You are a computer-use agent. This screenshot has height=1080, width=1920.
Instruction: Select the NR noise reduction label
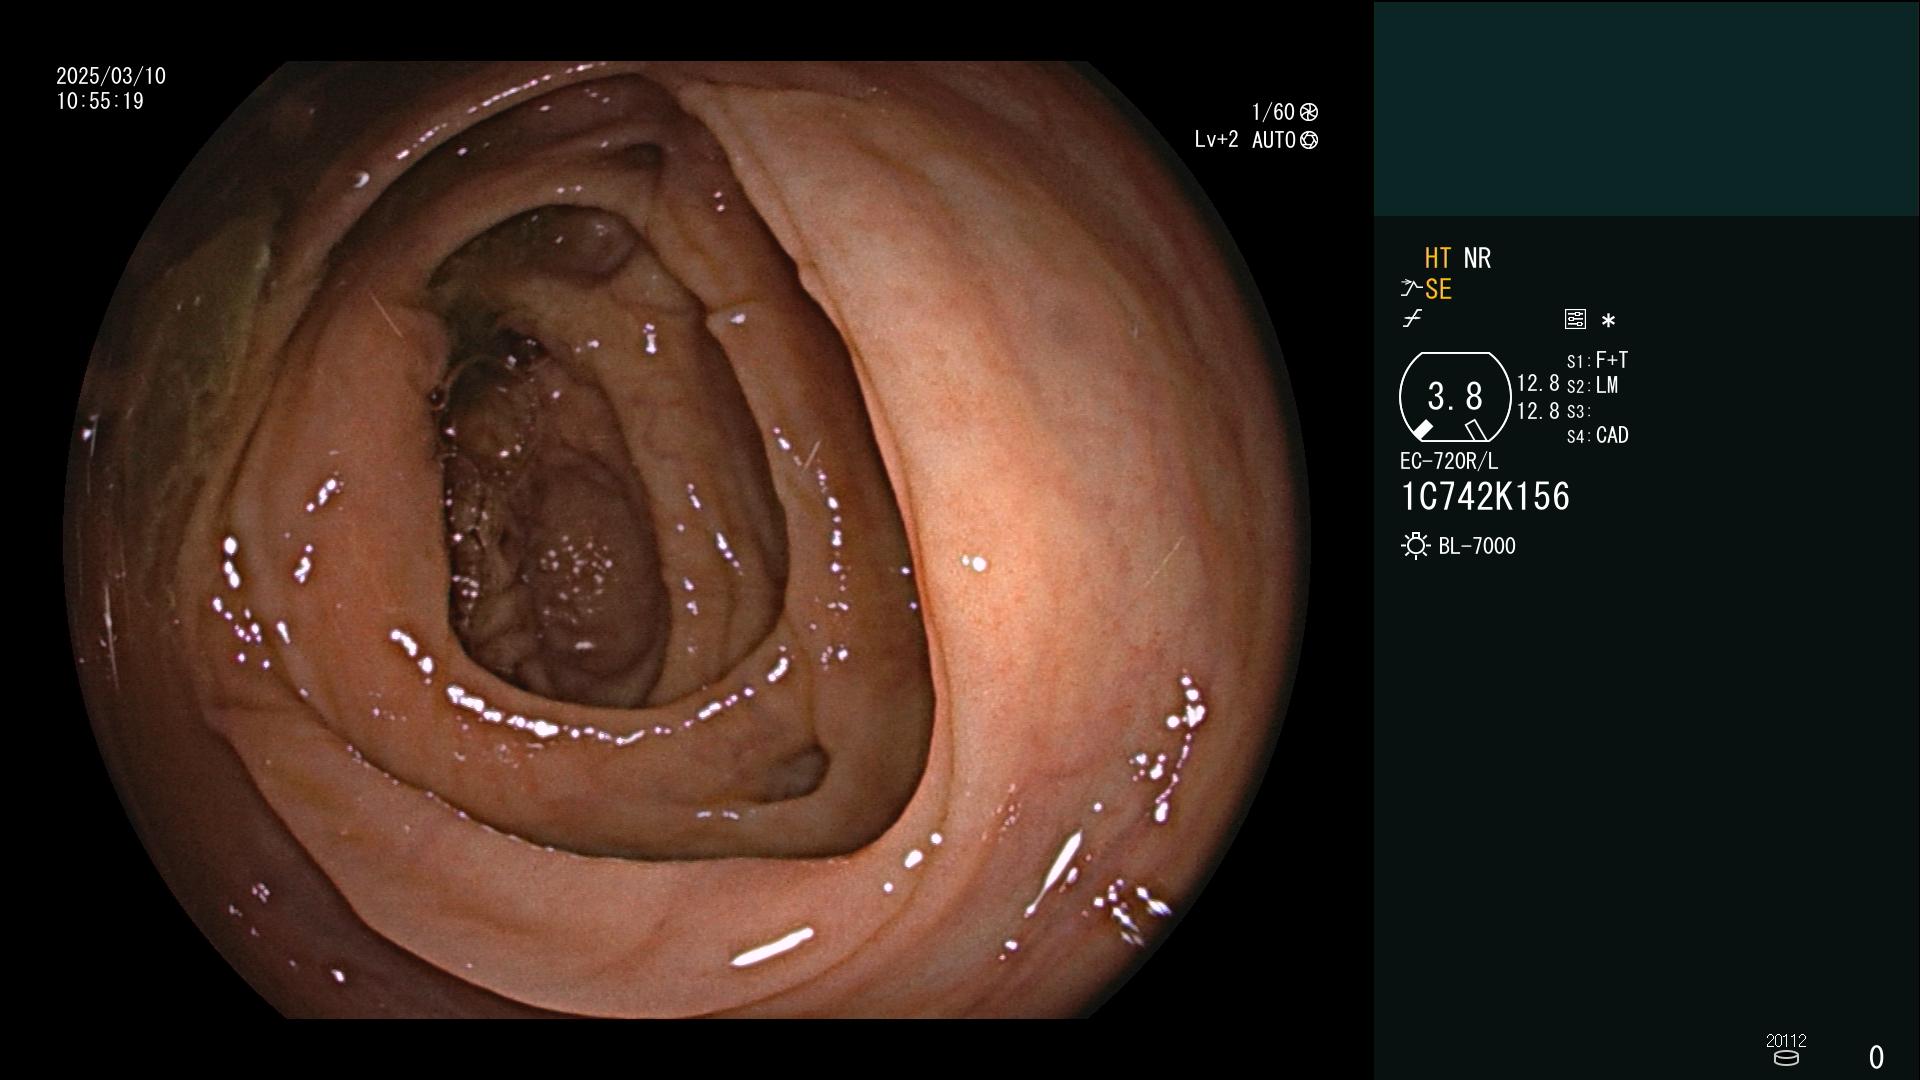[x=1477, y=258]
